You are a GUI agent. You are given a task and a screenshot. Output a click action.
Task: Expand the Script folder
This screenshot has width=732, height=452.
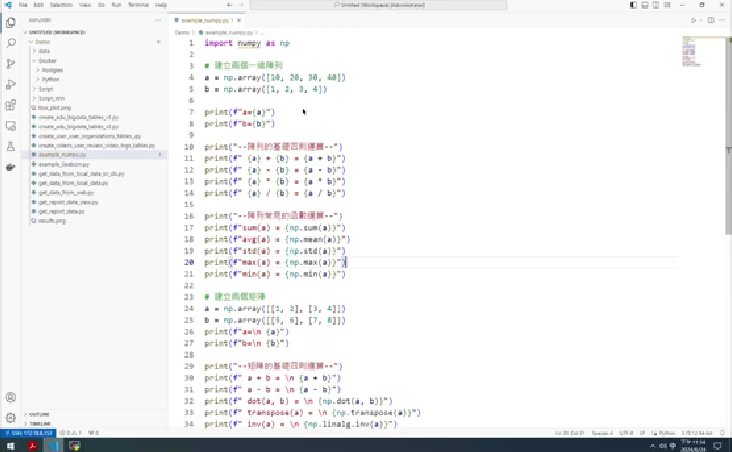[x=45, y=89]
